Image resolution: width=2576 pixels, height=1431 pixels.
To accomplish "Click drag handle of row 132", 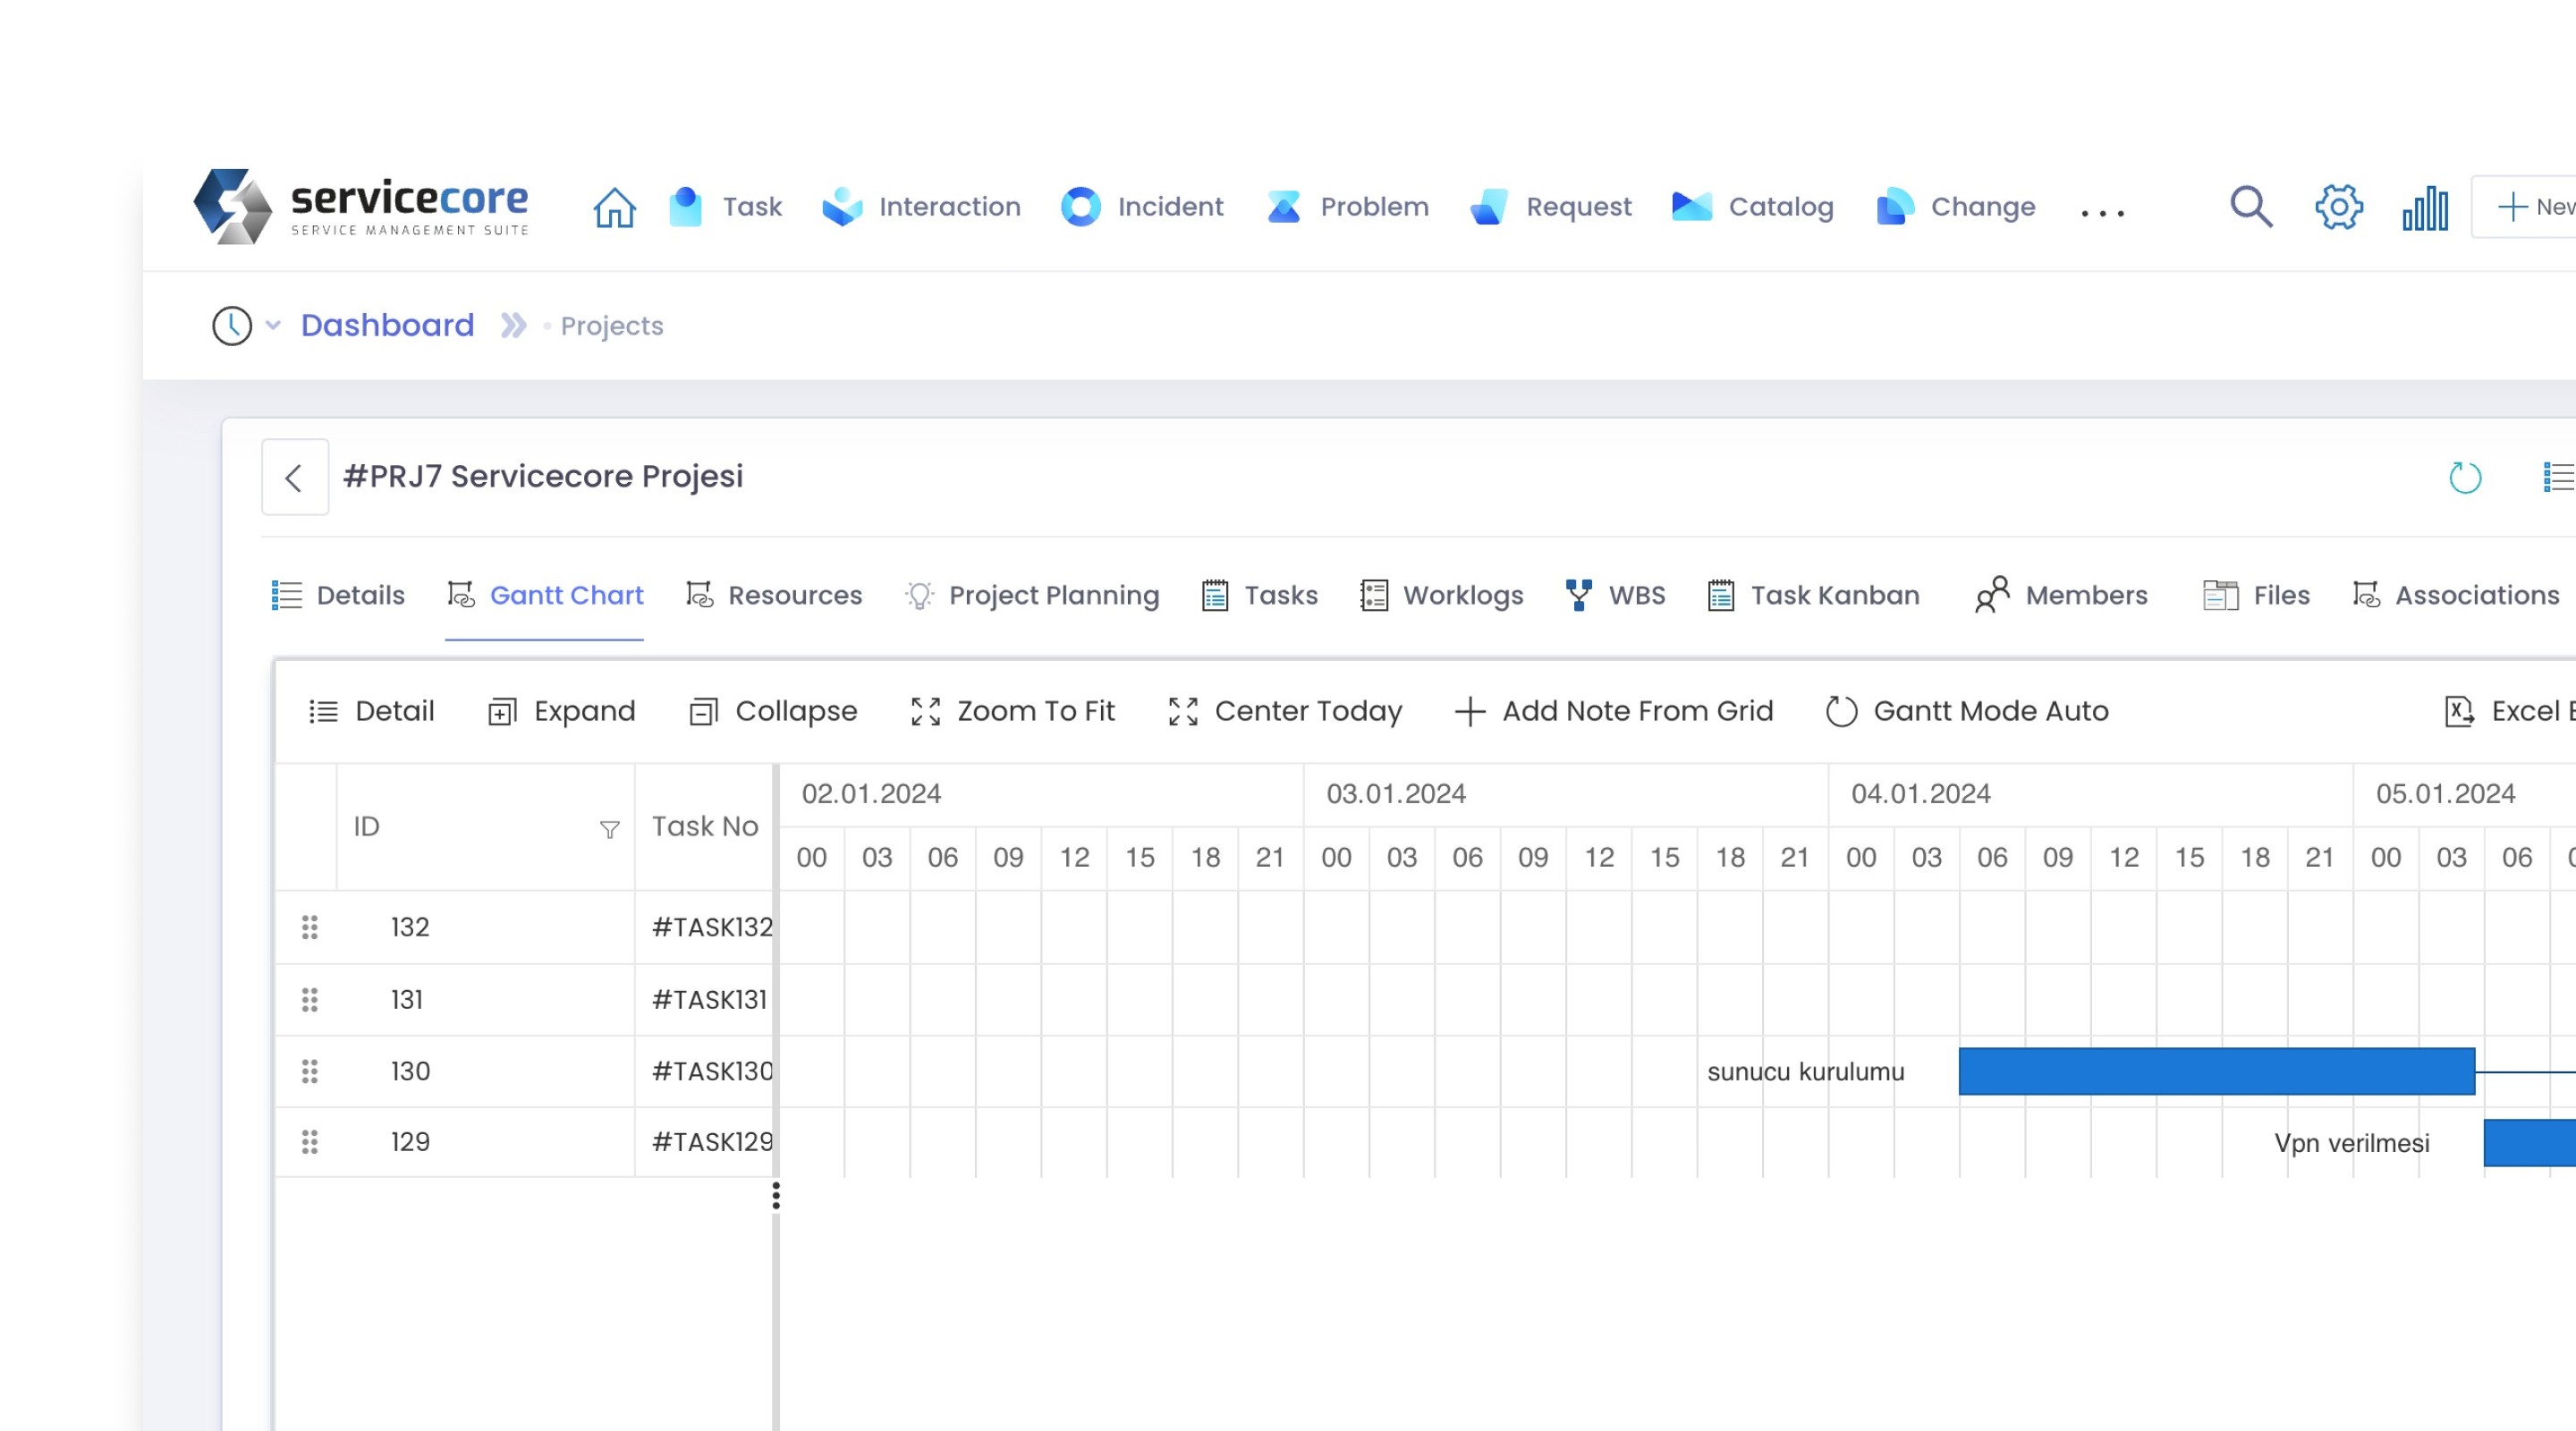I will 310,927.
